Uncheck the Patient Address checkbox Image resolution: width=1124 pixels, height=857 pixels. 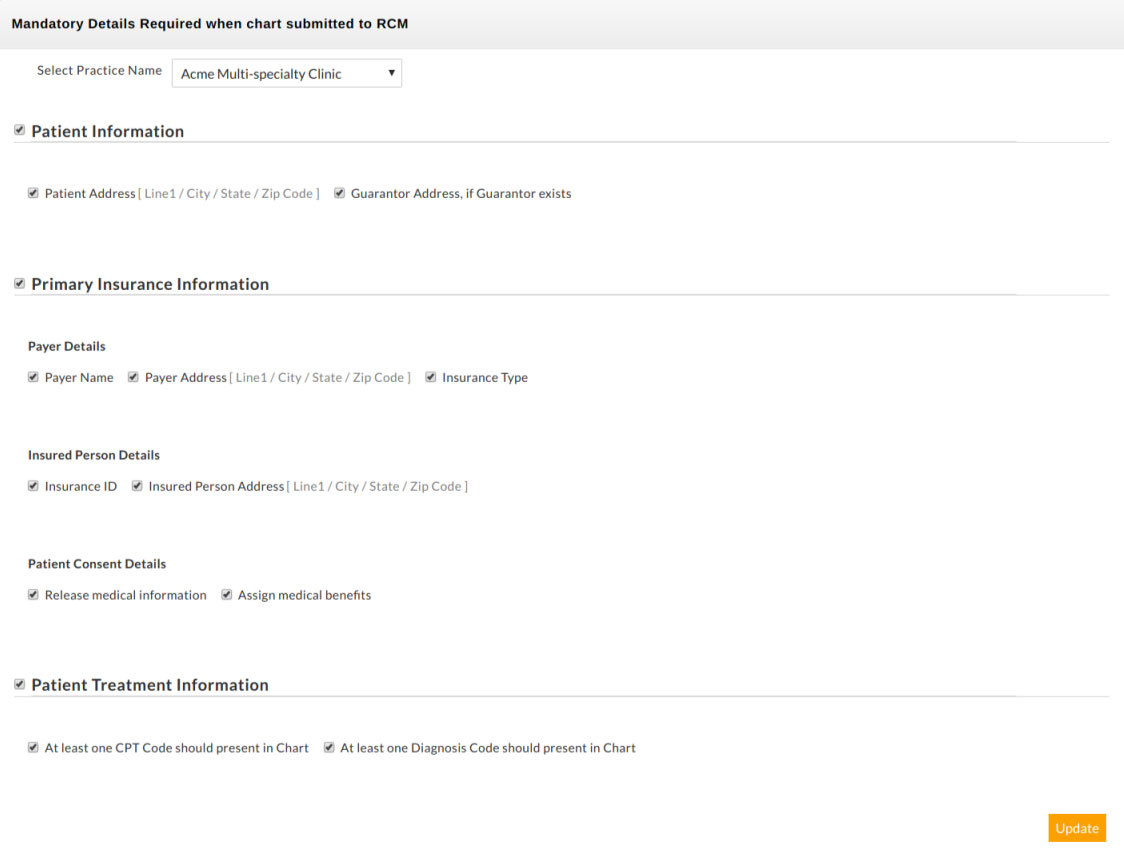(x=33, y=193)
